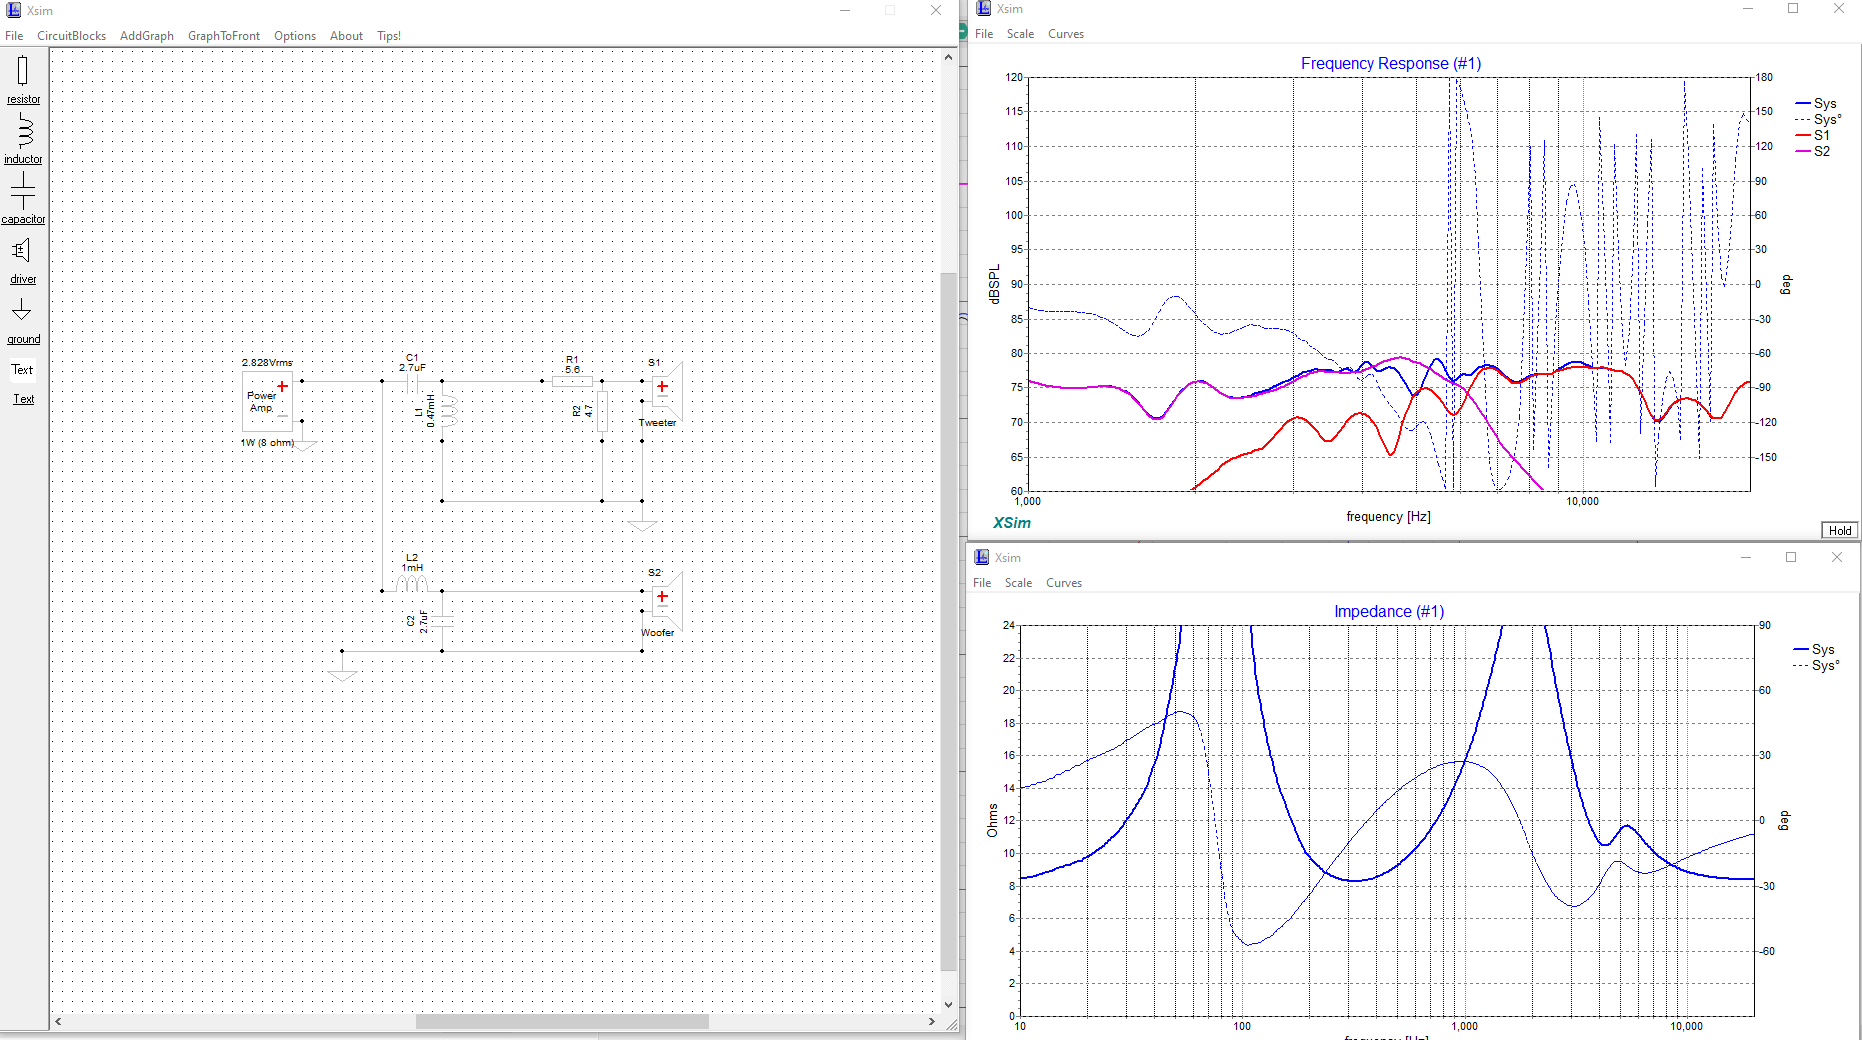Click the XSim logo text on frequency graph
1862x1040 pixels.
coord(1011,523)
